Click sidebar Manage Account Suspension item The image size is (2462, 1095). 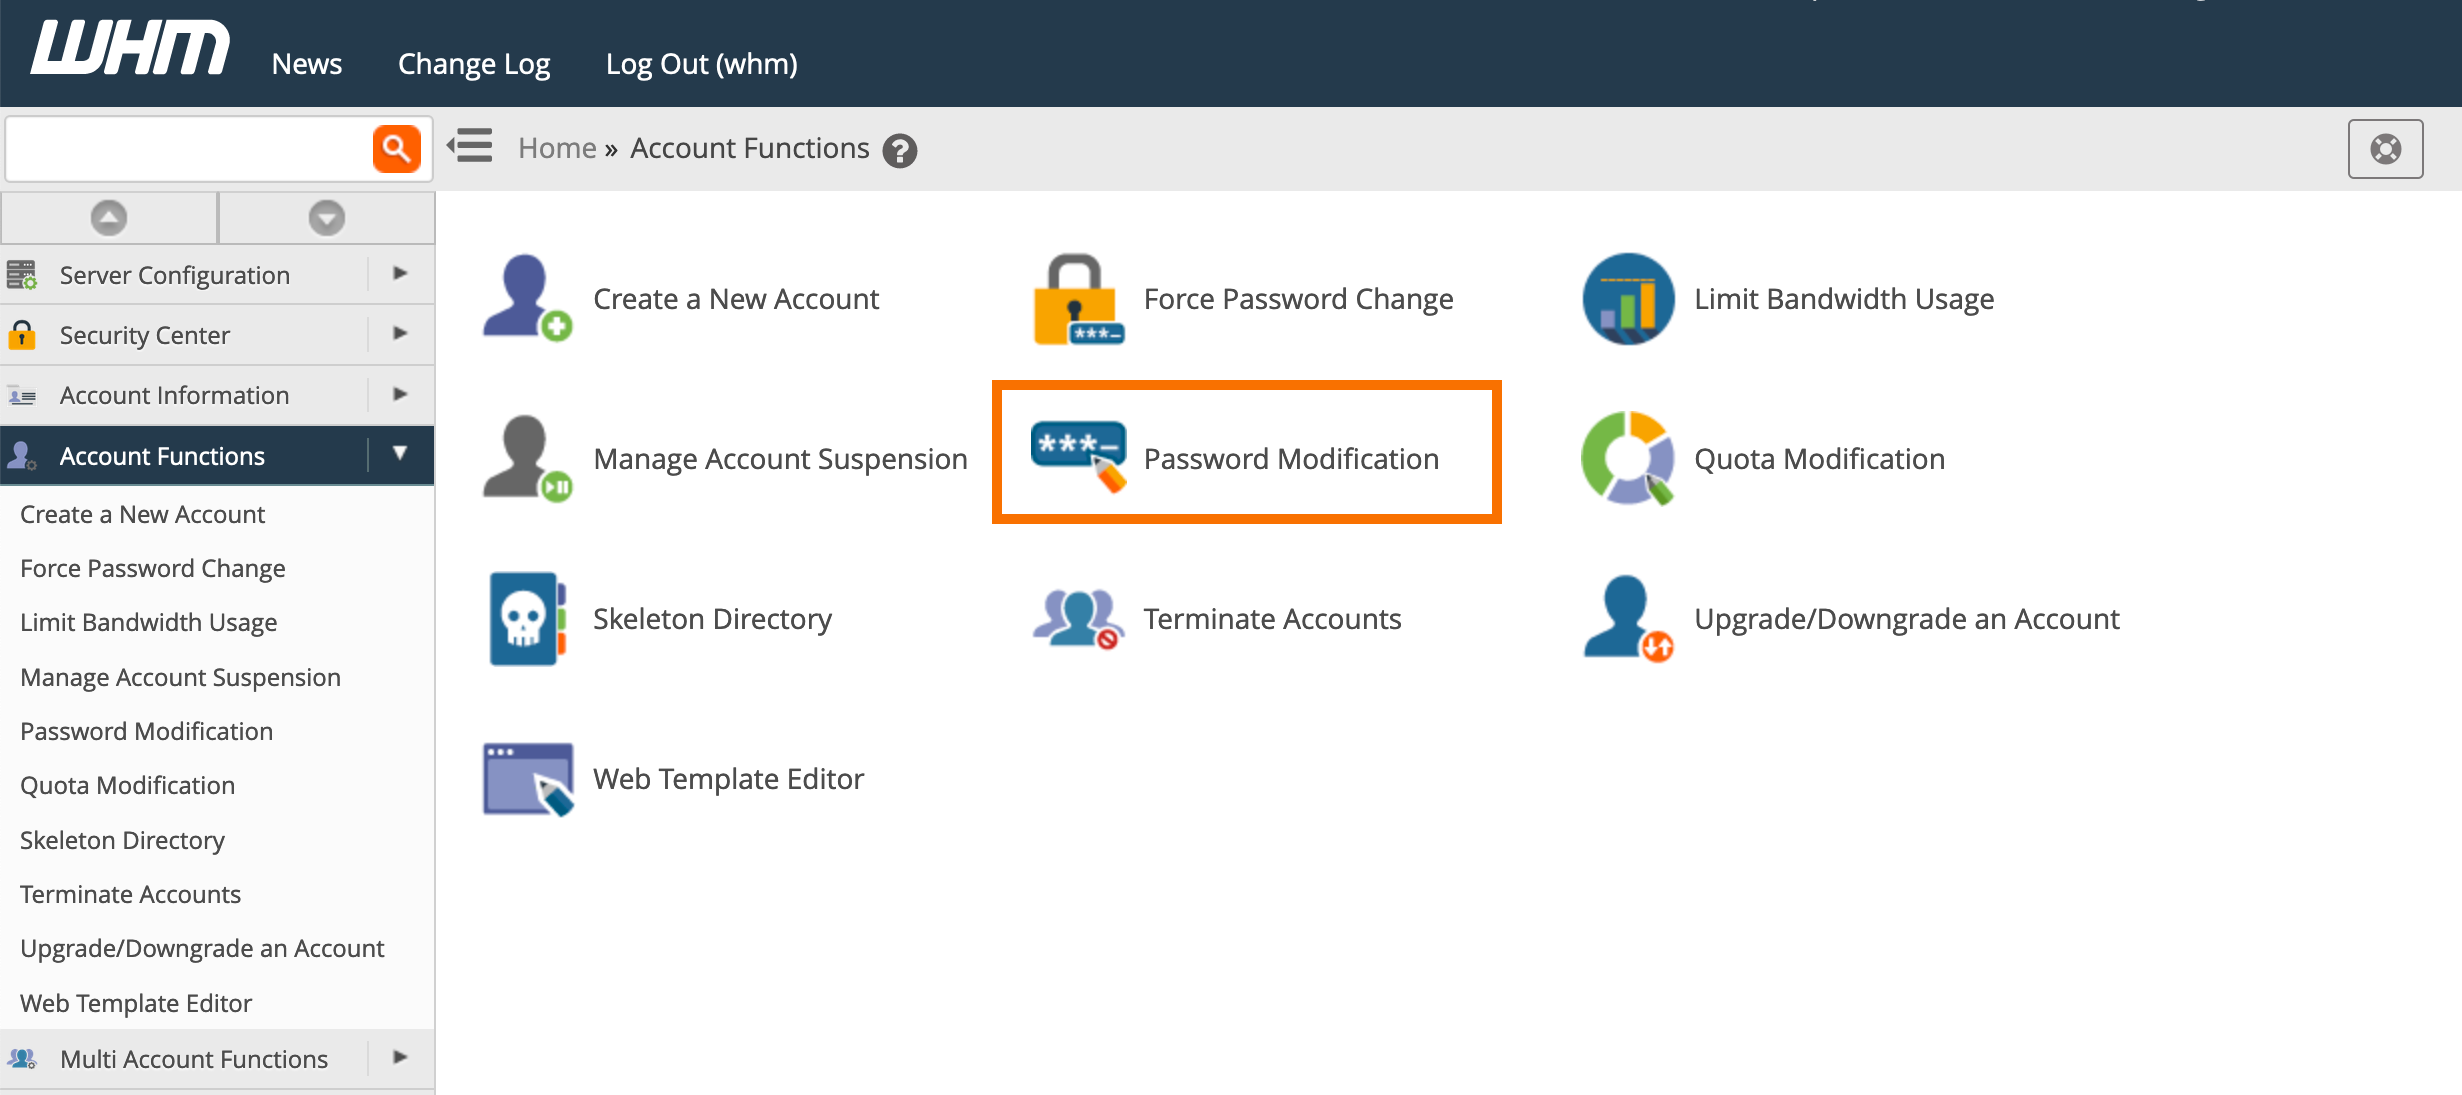click(x=180, y=677)
